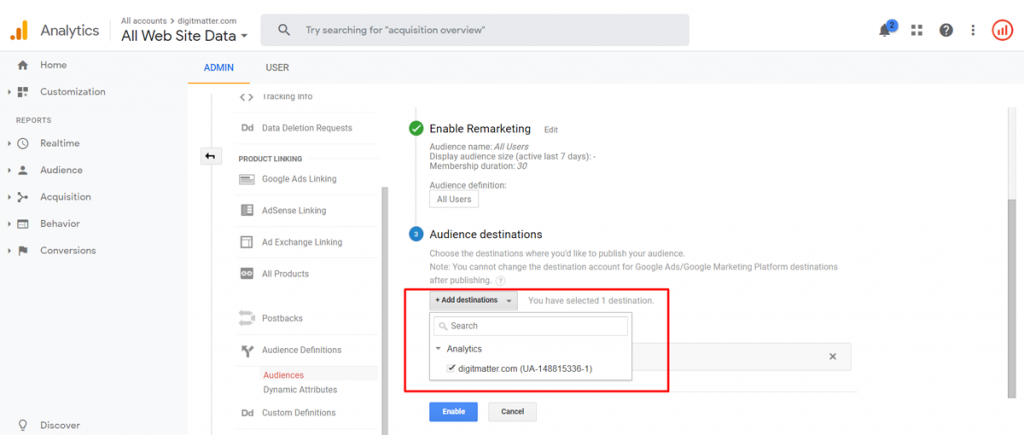The height and width of the screenshot is (435, 1024).
Task: Click the All accounts breadcrumb link
Action: (x=144, y=21)
